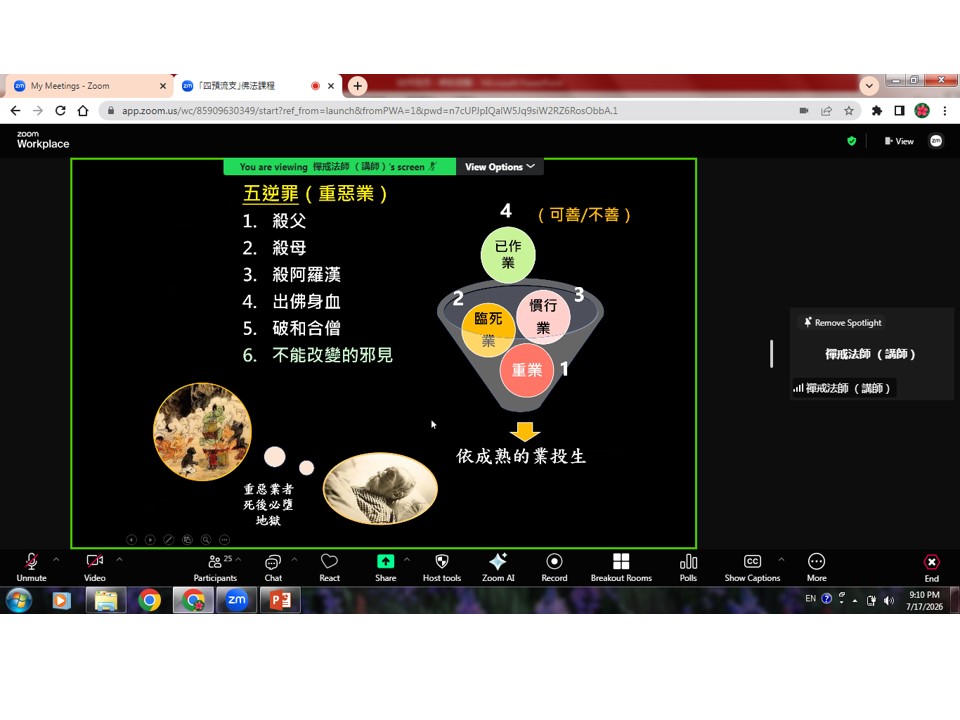Open Chrome profile avatar
Screen dimensions: 960x720
[922, 111]
